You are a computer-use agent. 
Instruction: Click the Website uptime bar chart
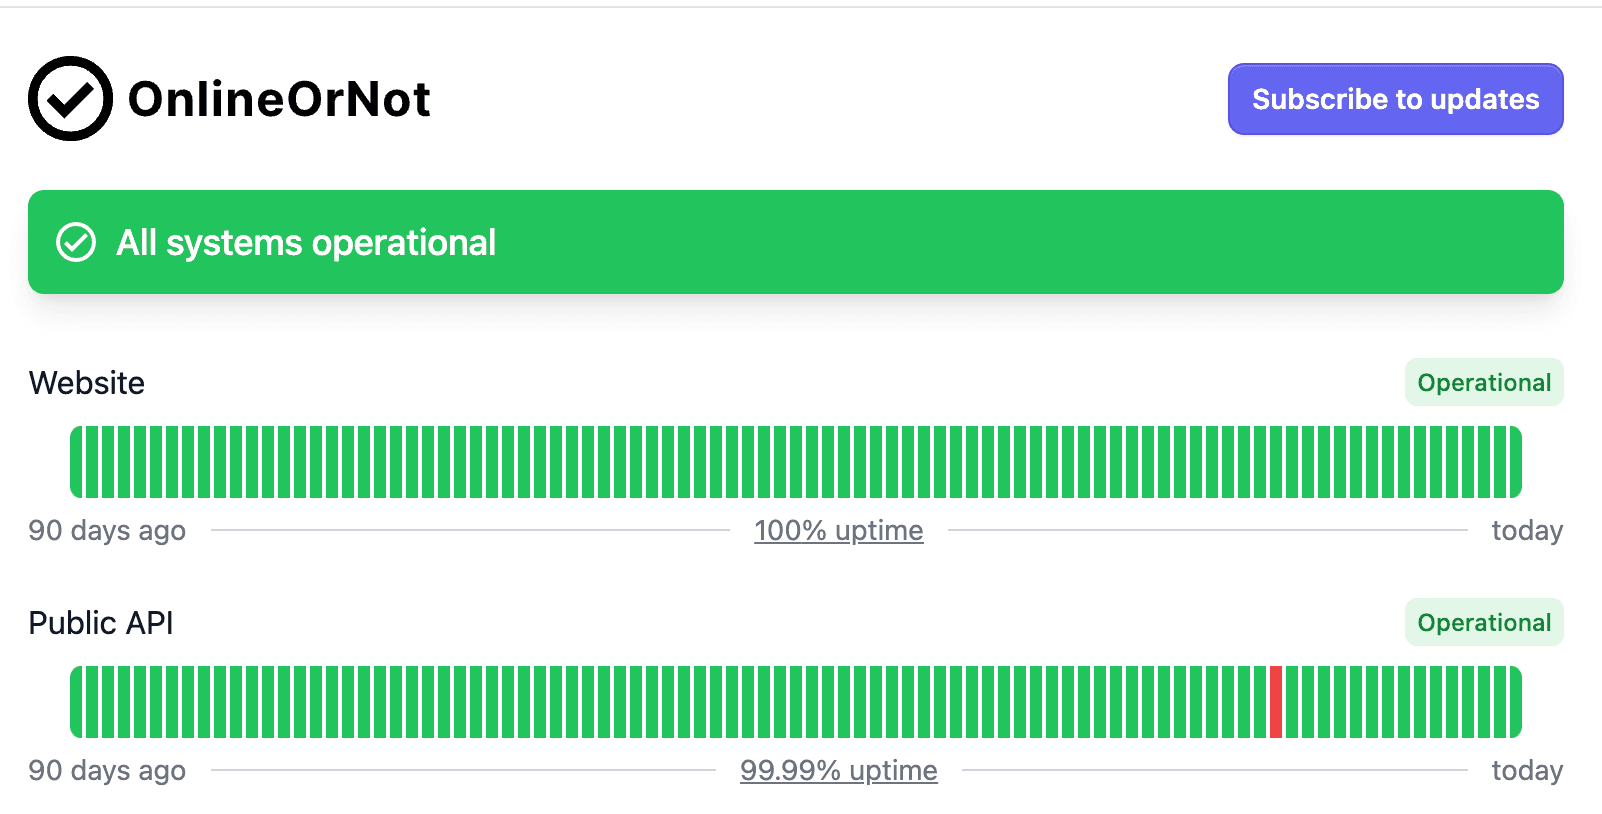(x=796, y=461)
